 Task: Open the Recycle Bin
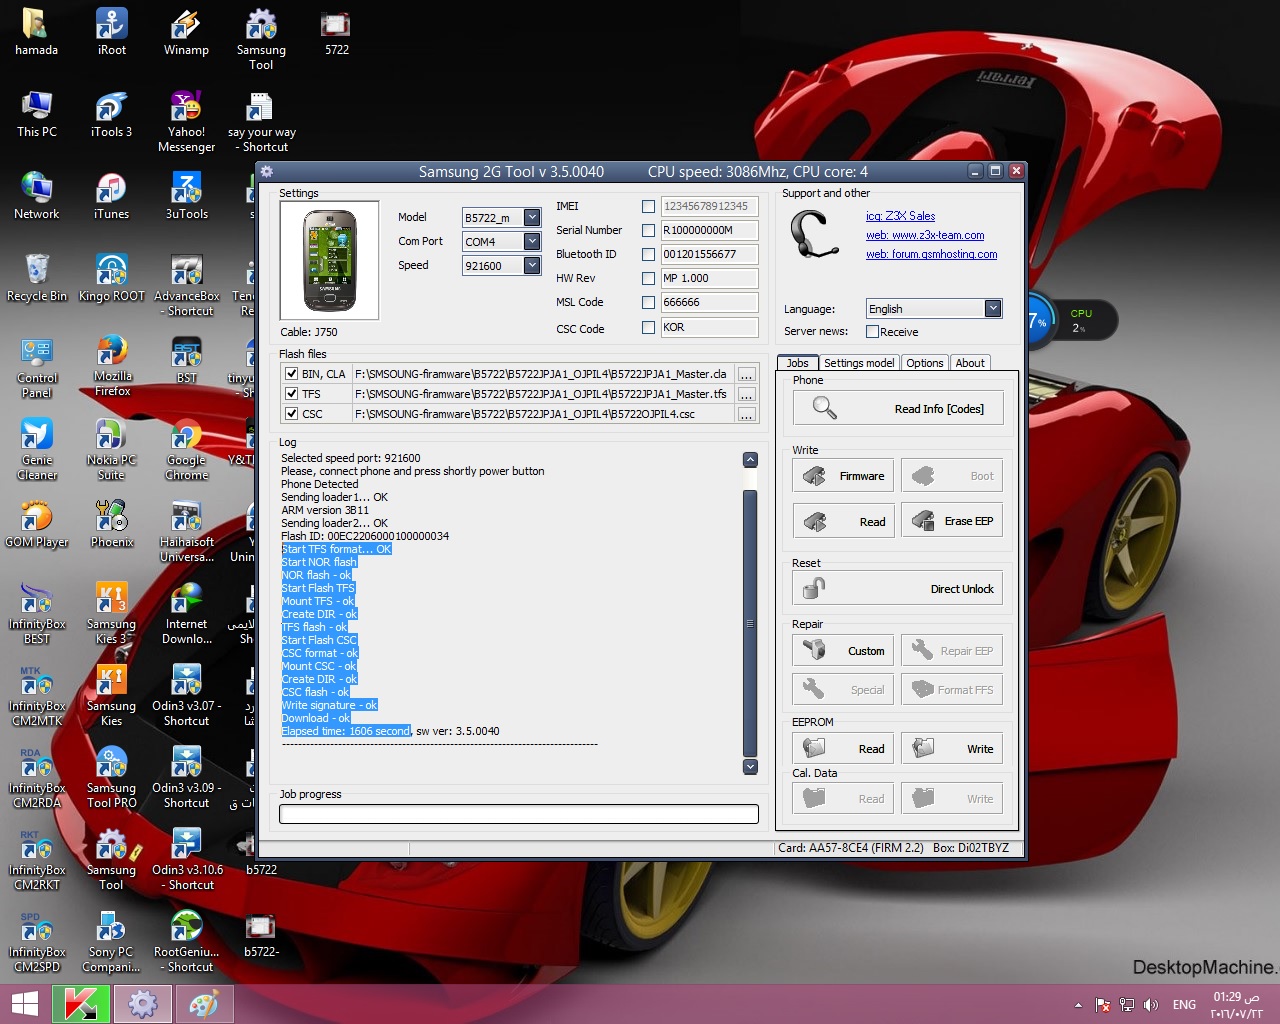[x=36, y=278]
